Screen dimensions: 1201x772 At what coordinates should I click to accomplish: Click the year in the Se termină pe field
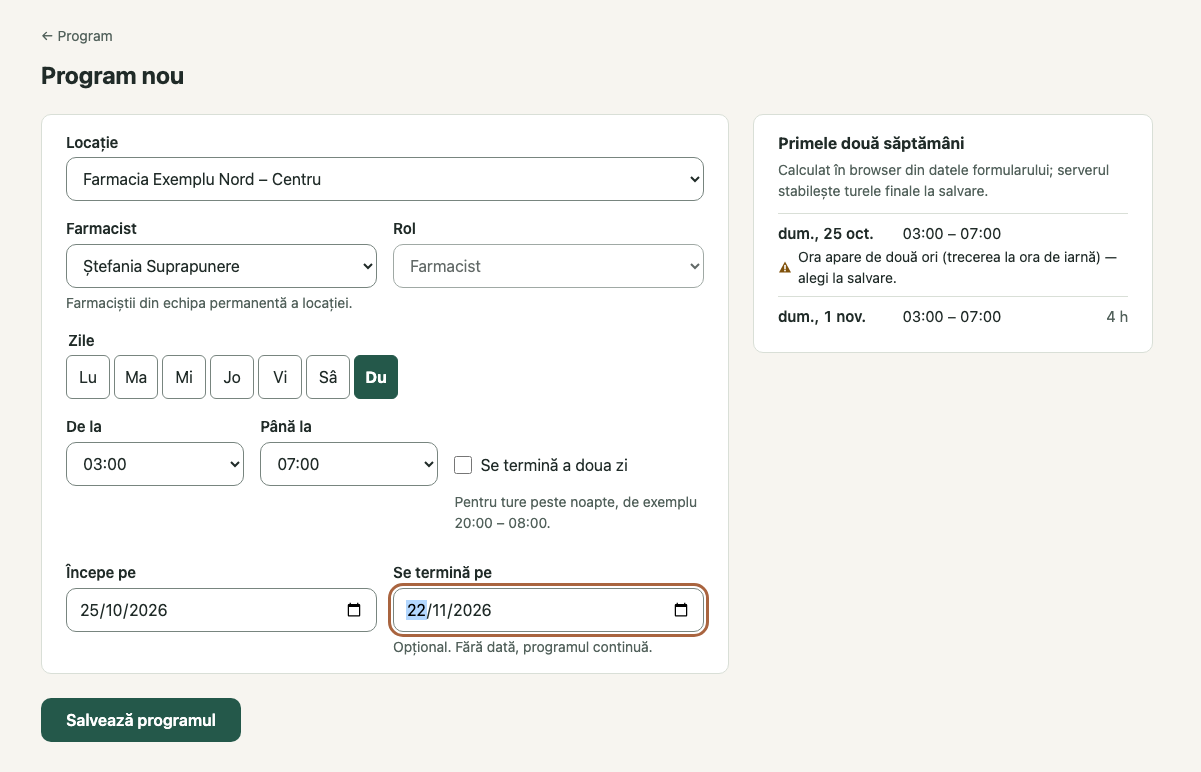tap(474, 610)
